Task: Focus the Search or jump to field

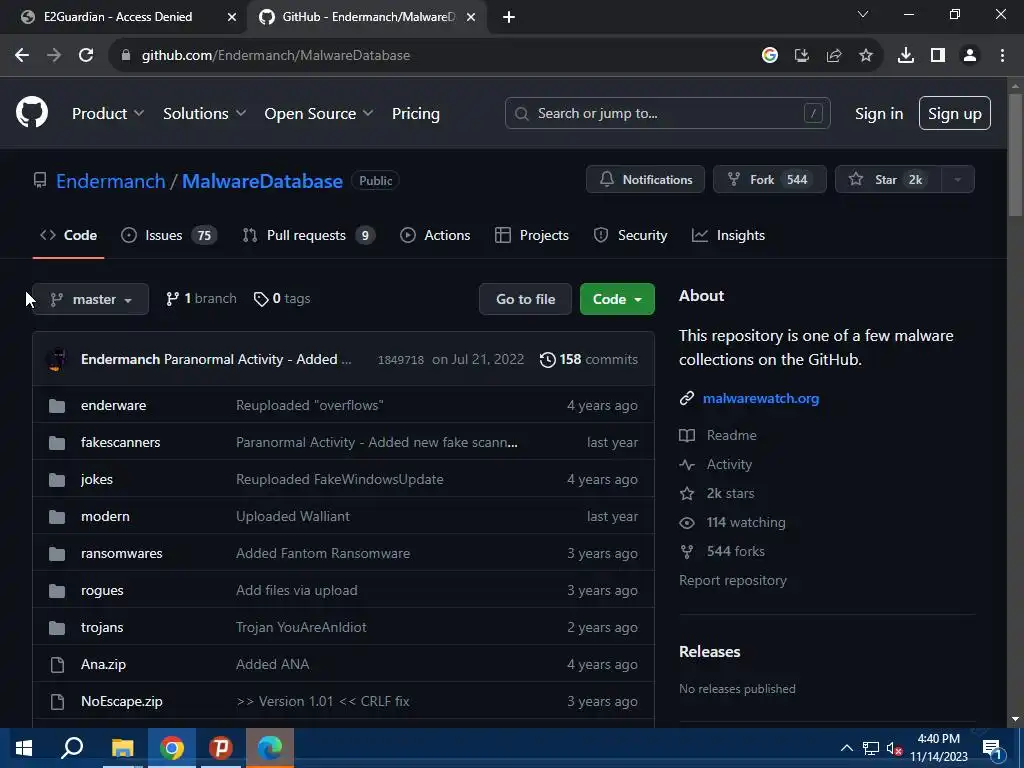Action: [x=667, y=113]
